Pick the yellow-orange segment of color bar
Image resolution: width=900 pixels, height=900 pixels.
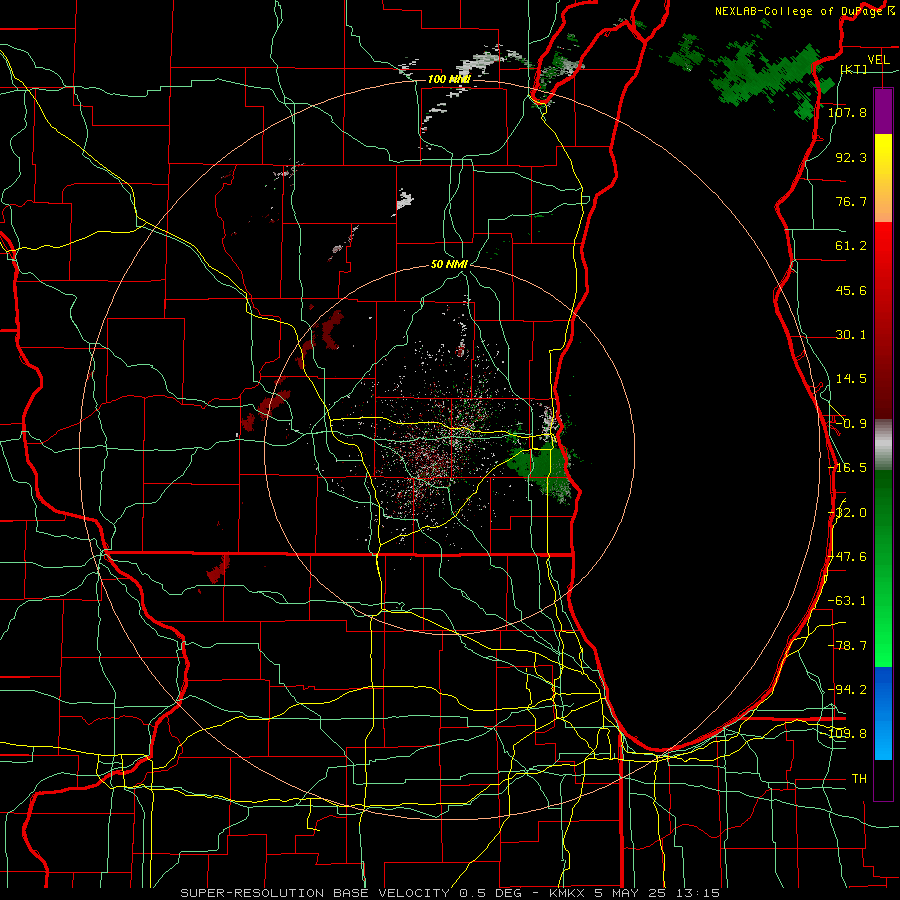tap(883, 179)
